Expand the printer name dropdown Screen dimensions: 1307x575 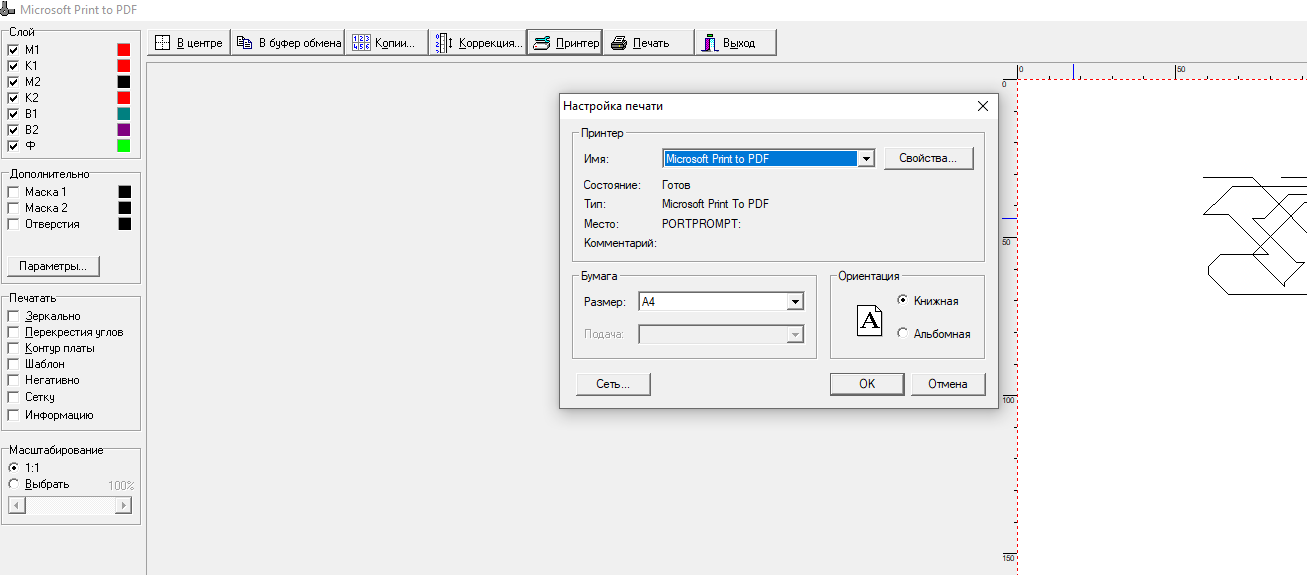pyautogui.click(x=866, y=158)
